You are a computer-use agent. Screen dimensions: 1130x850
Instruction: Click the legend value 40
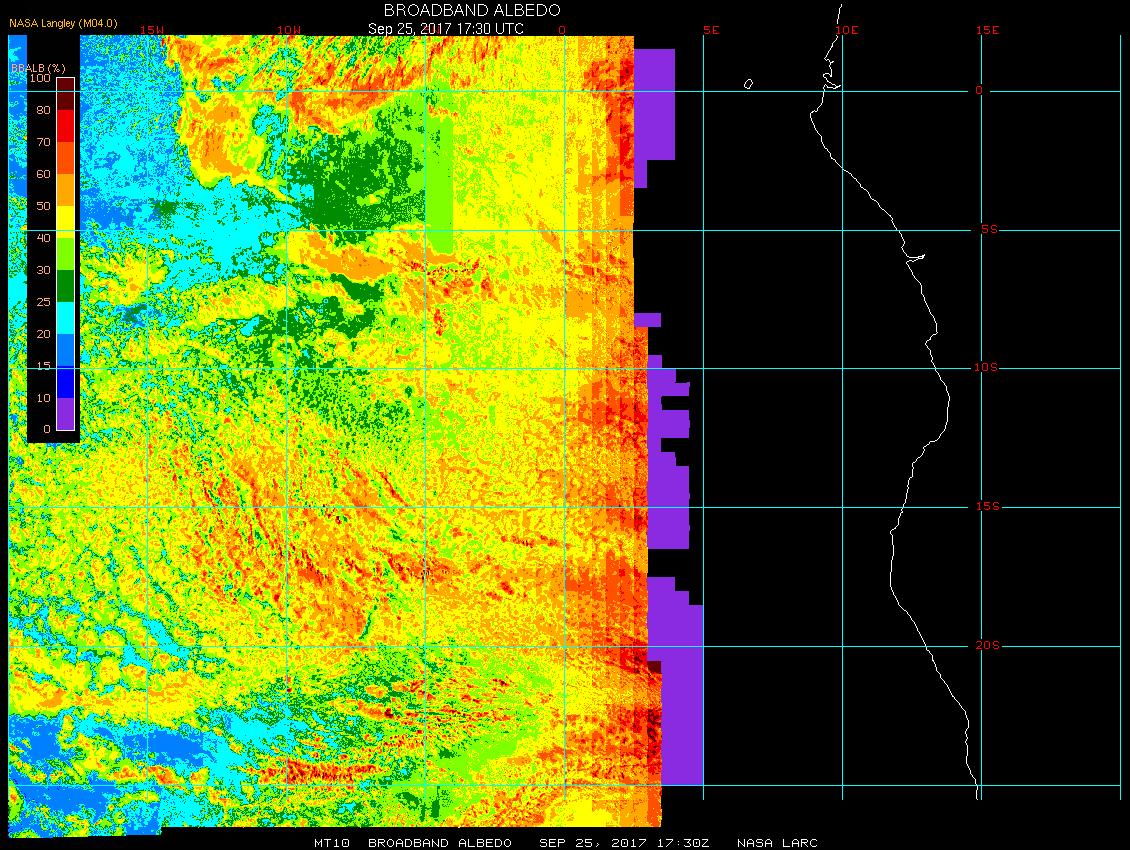pyautogui.click(x=43, y=238)
